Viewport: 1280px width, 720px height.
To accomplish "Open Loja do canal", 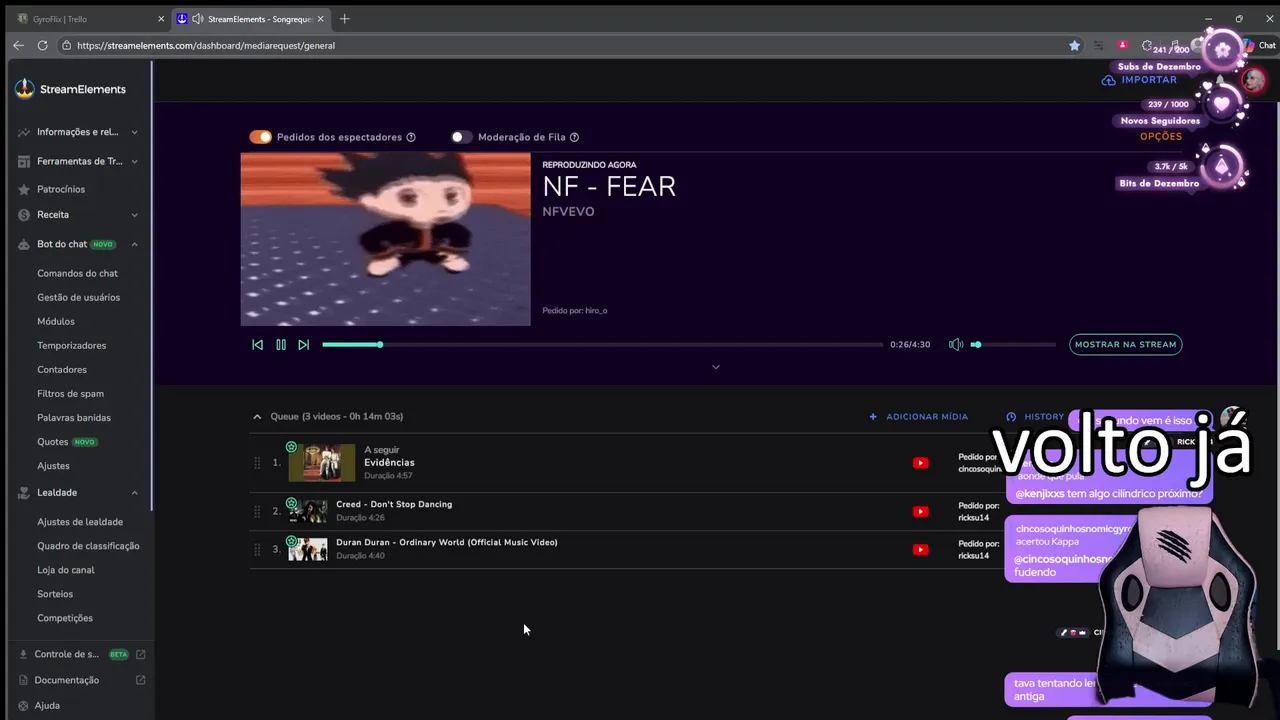I will tap(66, 570).
